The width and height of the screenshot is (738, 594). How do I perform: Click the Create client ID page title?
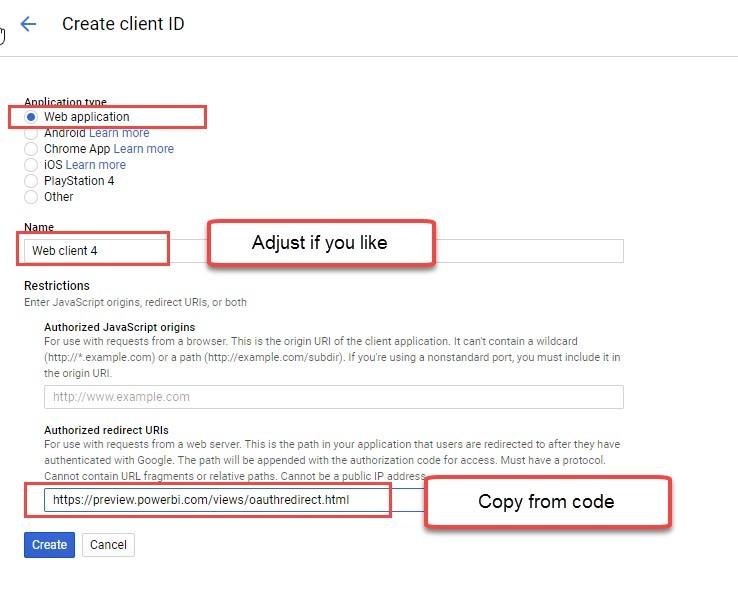[x=123, y=24]
